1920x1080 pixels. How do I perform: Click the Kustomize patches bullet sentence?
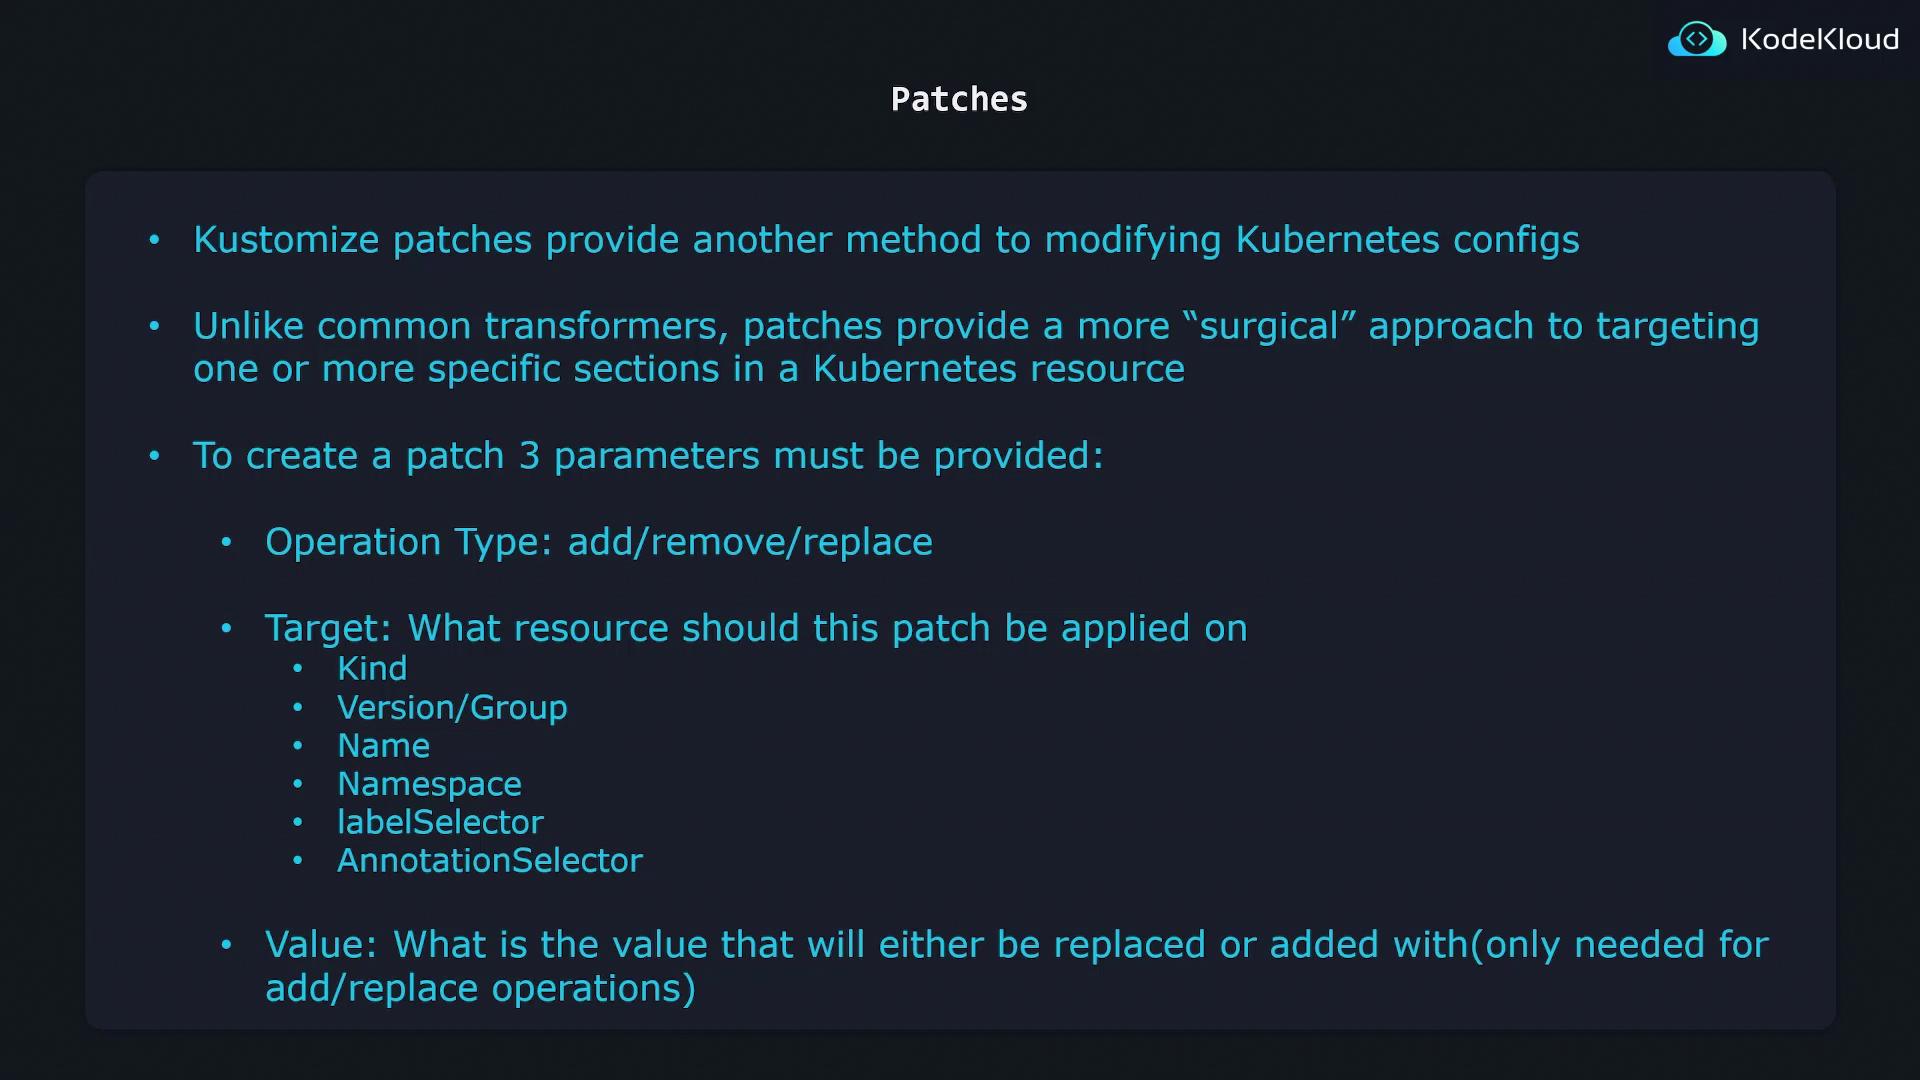886,240
